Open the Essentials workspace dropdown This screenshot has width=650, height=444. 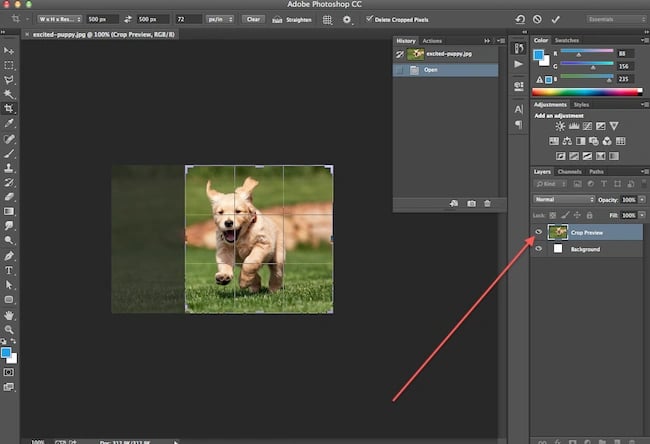coord(616,19)
